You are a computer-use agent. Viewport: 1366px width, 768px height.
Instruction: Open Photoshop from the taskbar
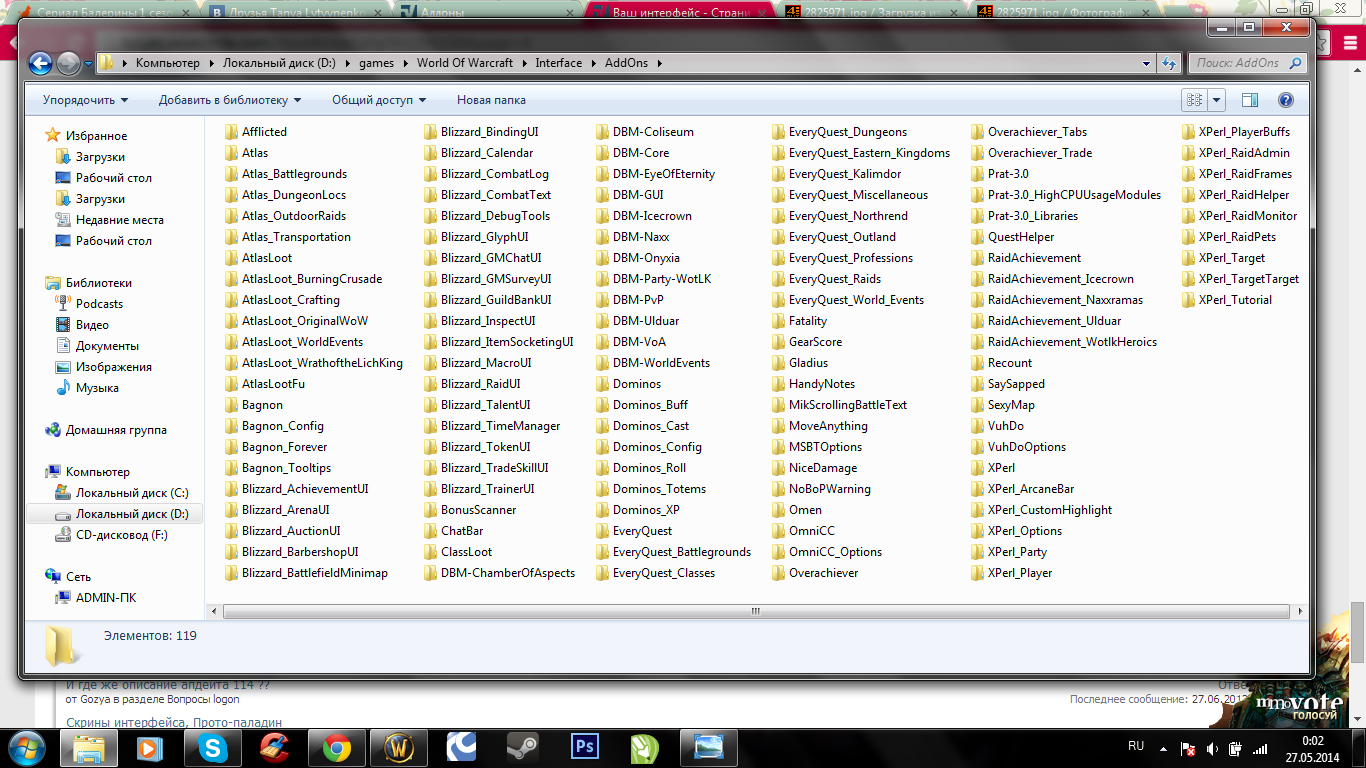point(583,748)
